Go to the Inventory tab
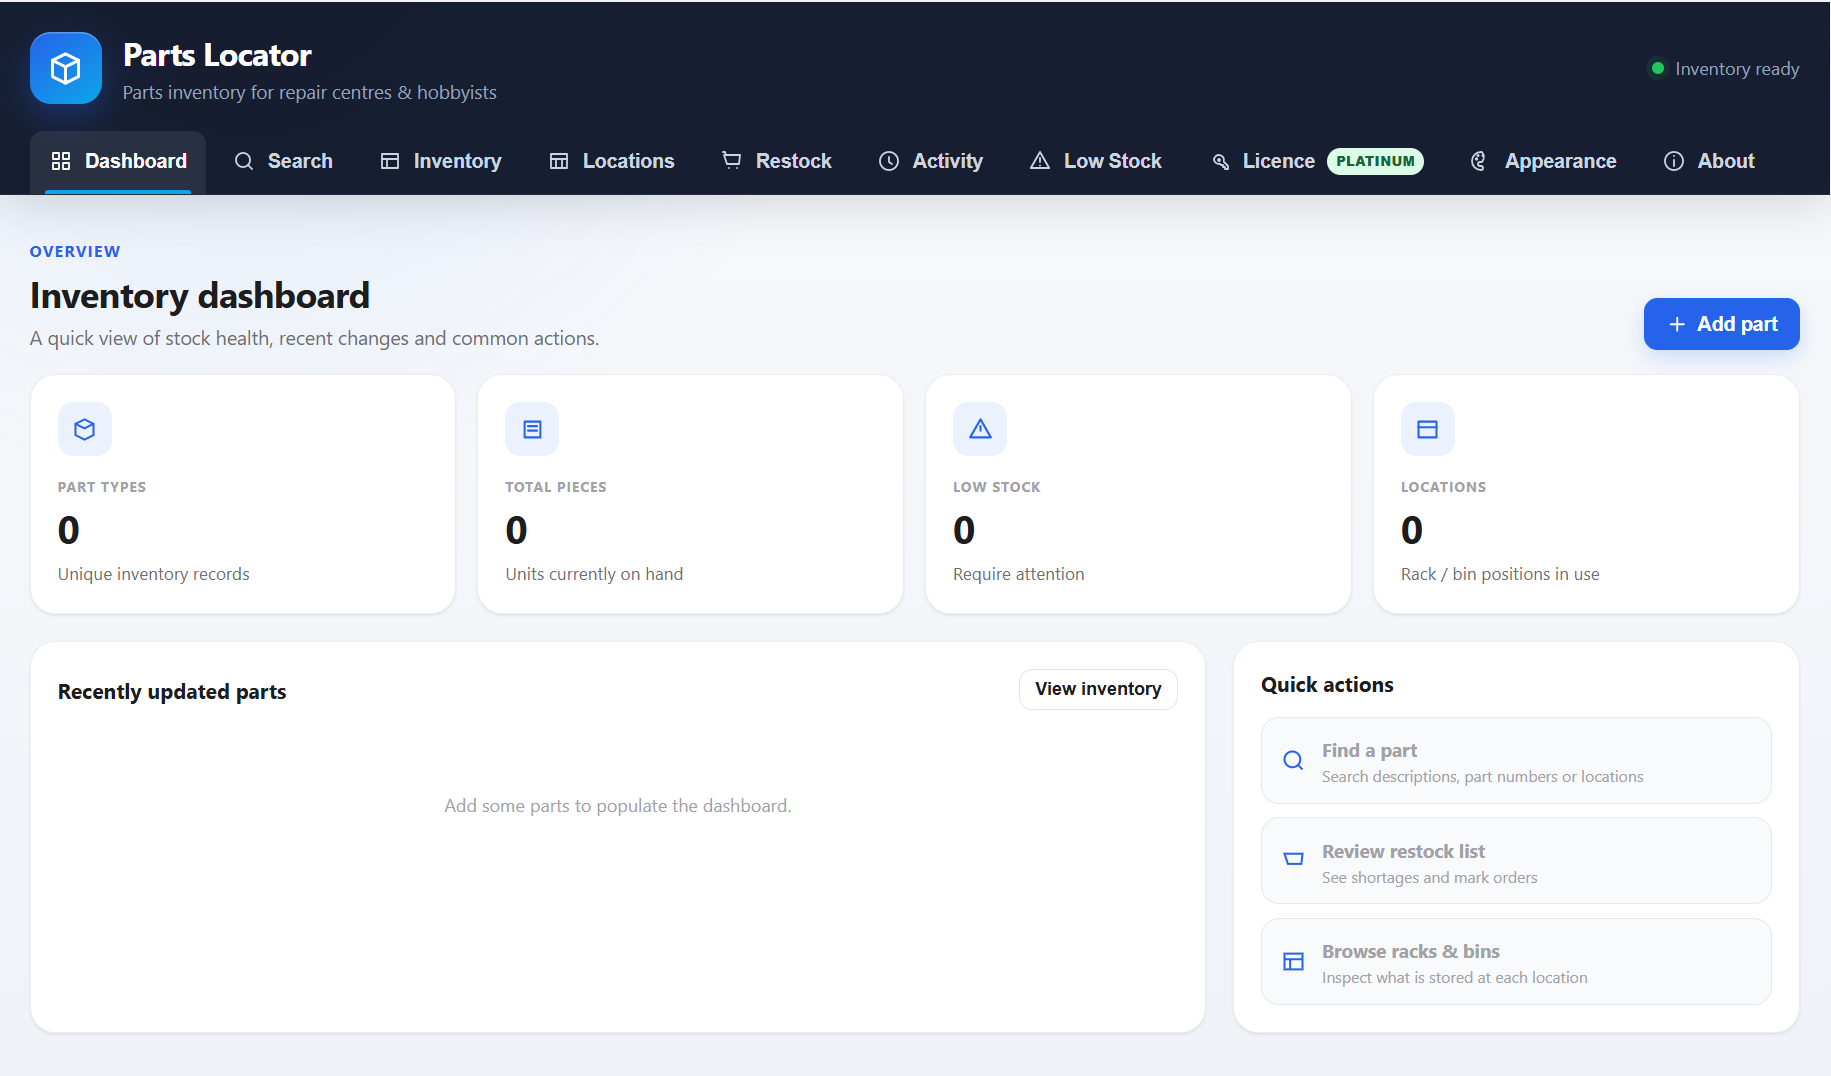This screenshot has width=1831, height=1076. (441, 161)
